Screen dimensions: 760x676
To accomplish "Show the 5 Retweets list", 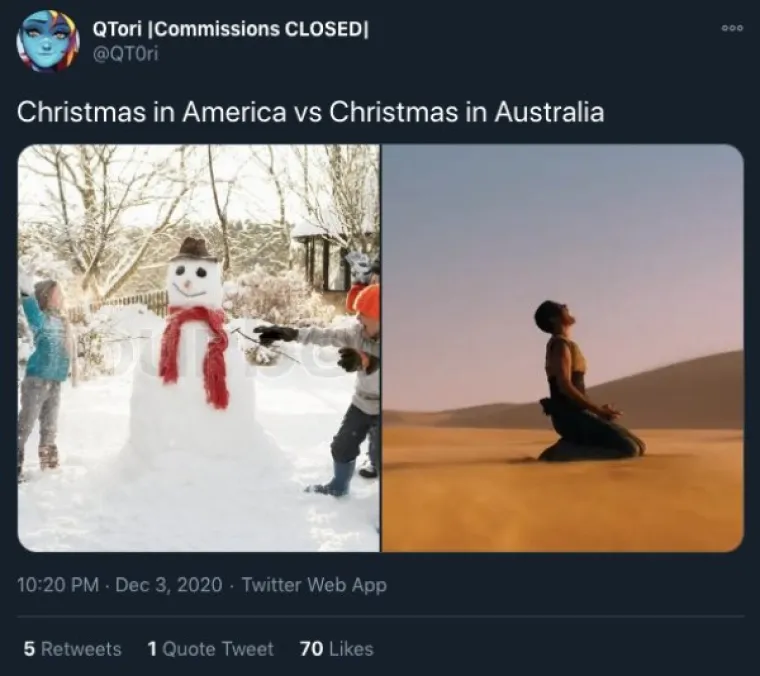I will pos(72,649).
